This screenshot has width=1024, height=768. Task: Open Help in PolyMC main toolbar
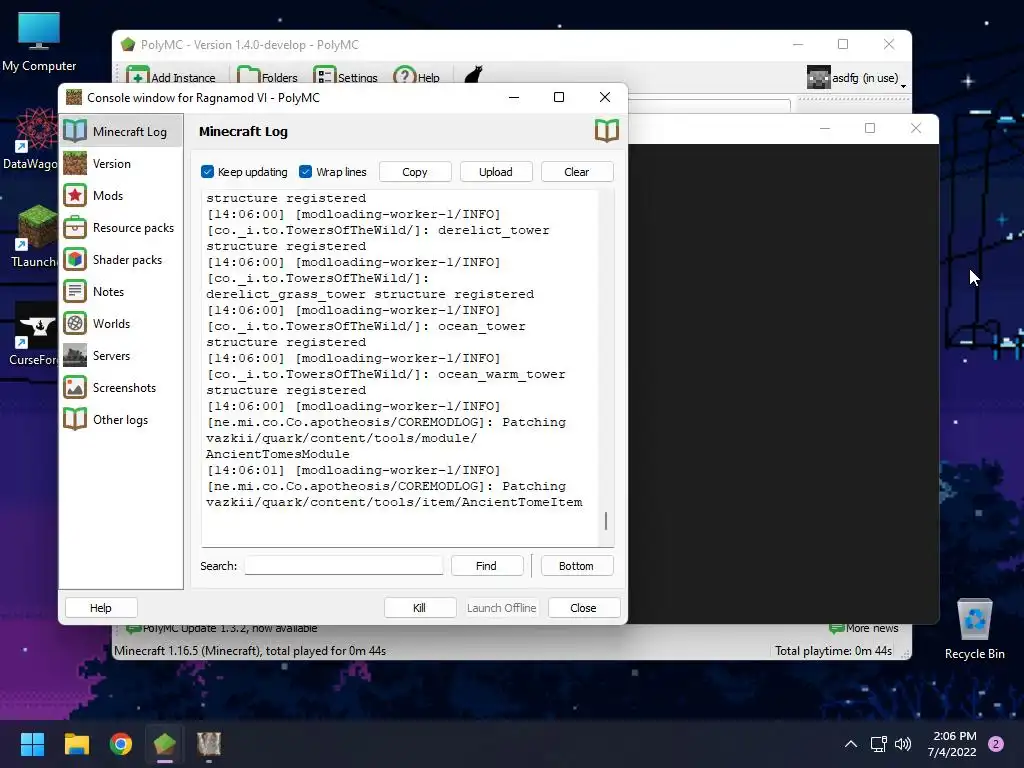(x=417, y=77)
